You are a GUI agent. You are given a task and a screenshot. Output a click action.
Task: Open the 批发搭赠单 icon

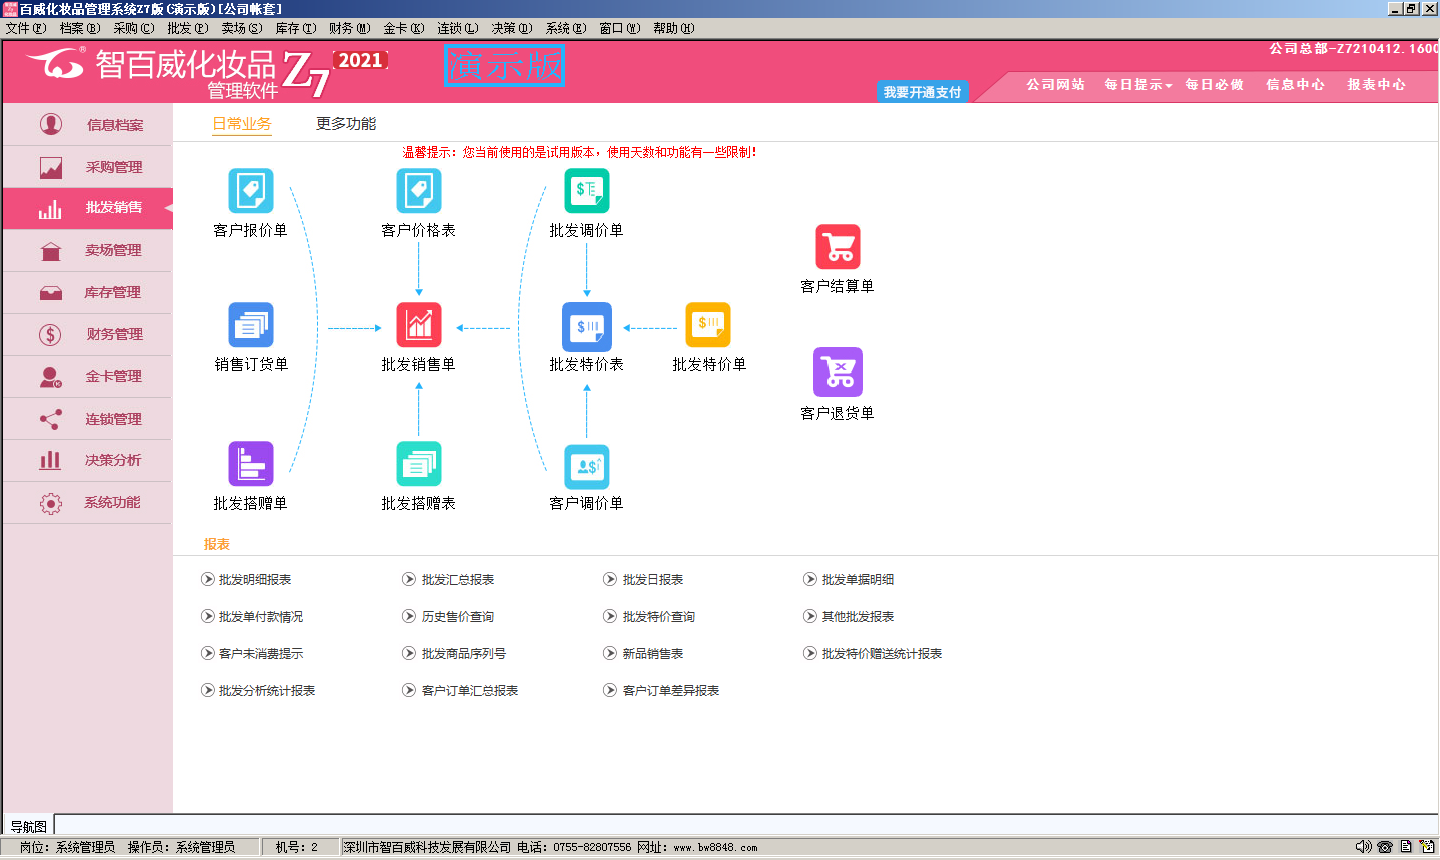[x=250, y=464]
